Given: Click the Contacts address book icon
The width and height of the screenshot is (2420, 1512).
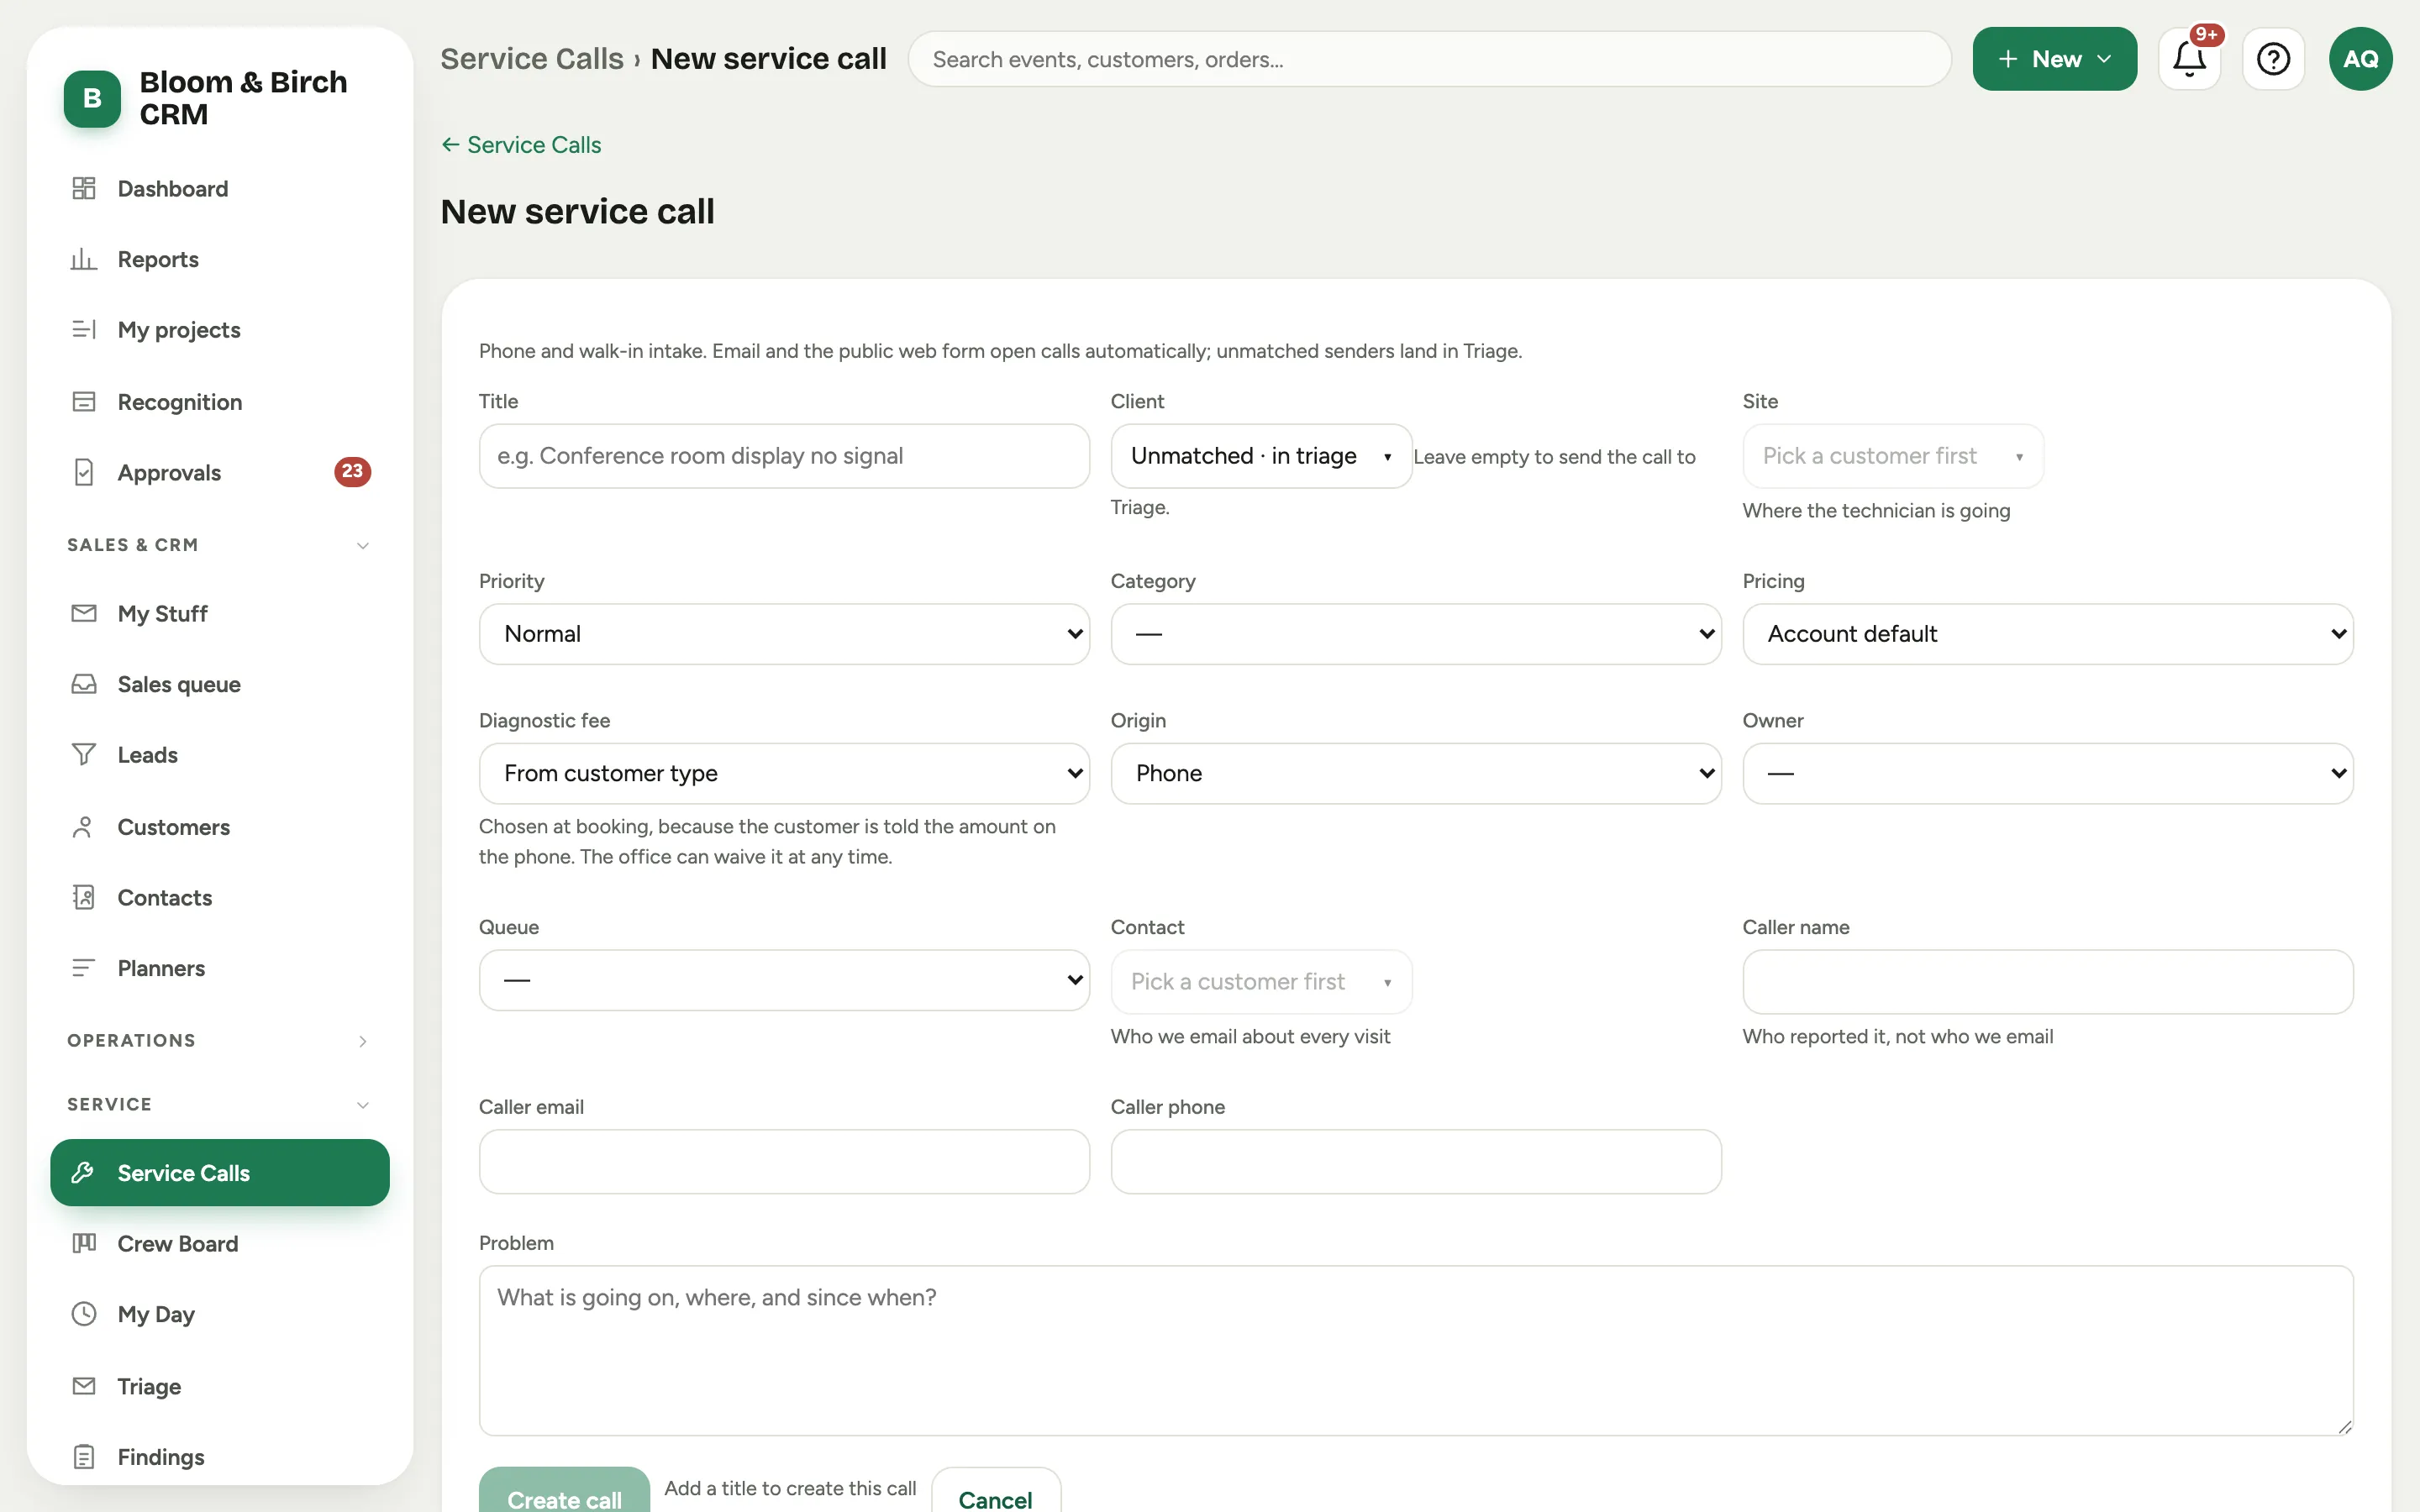Looking at the screenshot, I should (x=84, y=897).
